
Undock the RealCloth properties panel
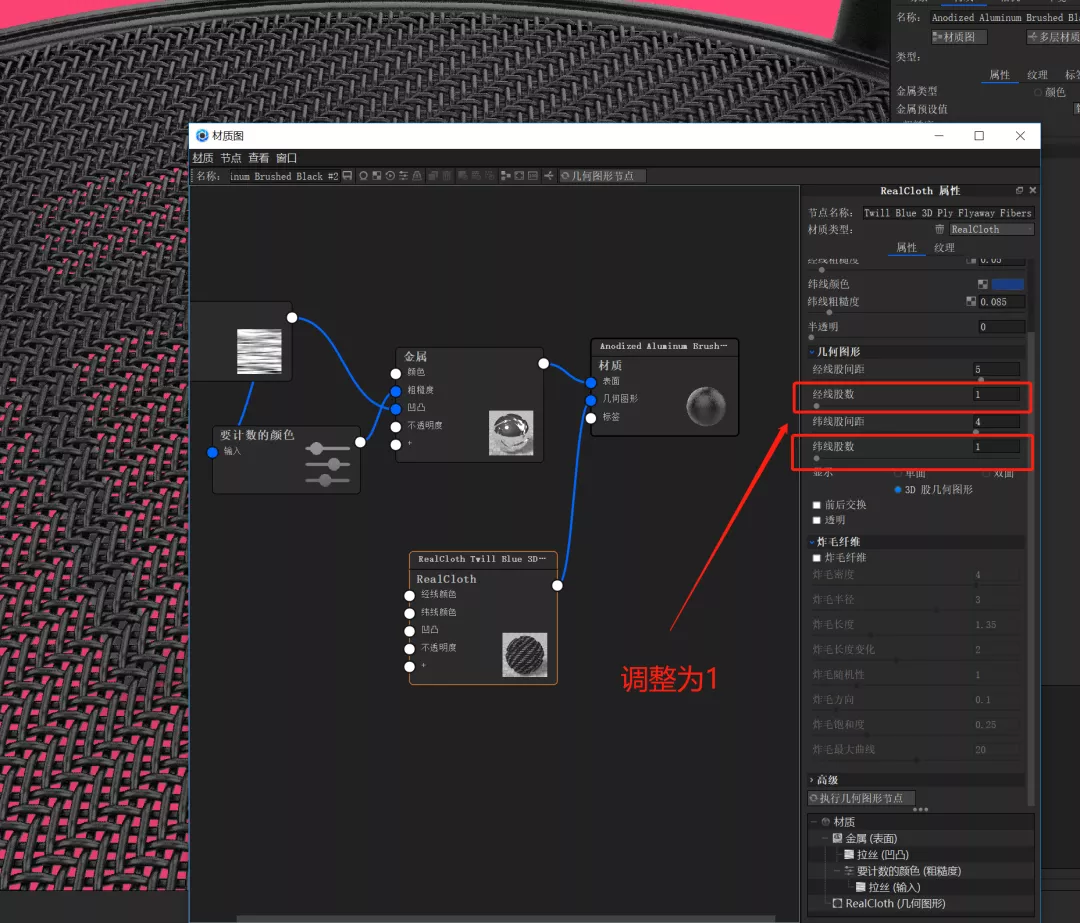1019,190
